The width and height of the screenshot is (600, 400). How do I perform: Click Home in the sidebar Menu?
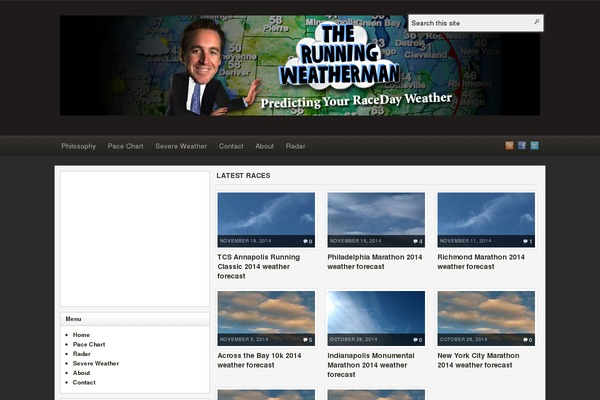81,335
